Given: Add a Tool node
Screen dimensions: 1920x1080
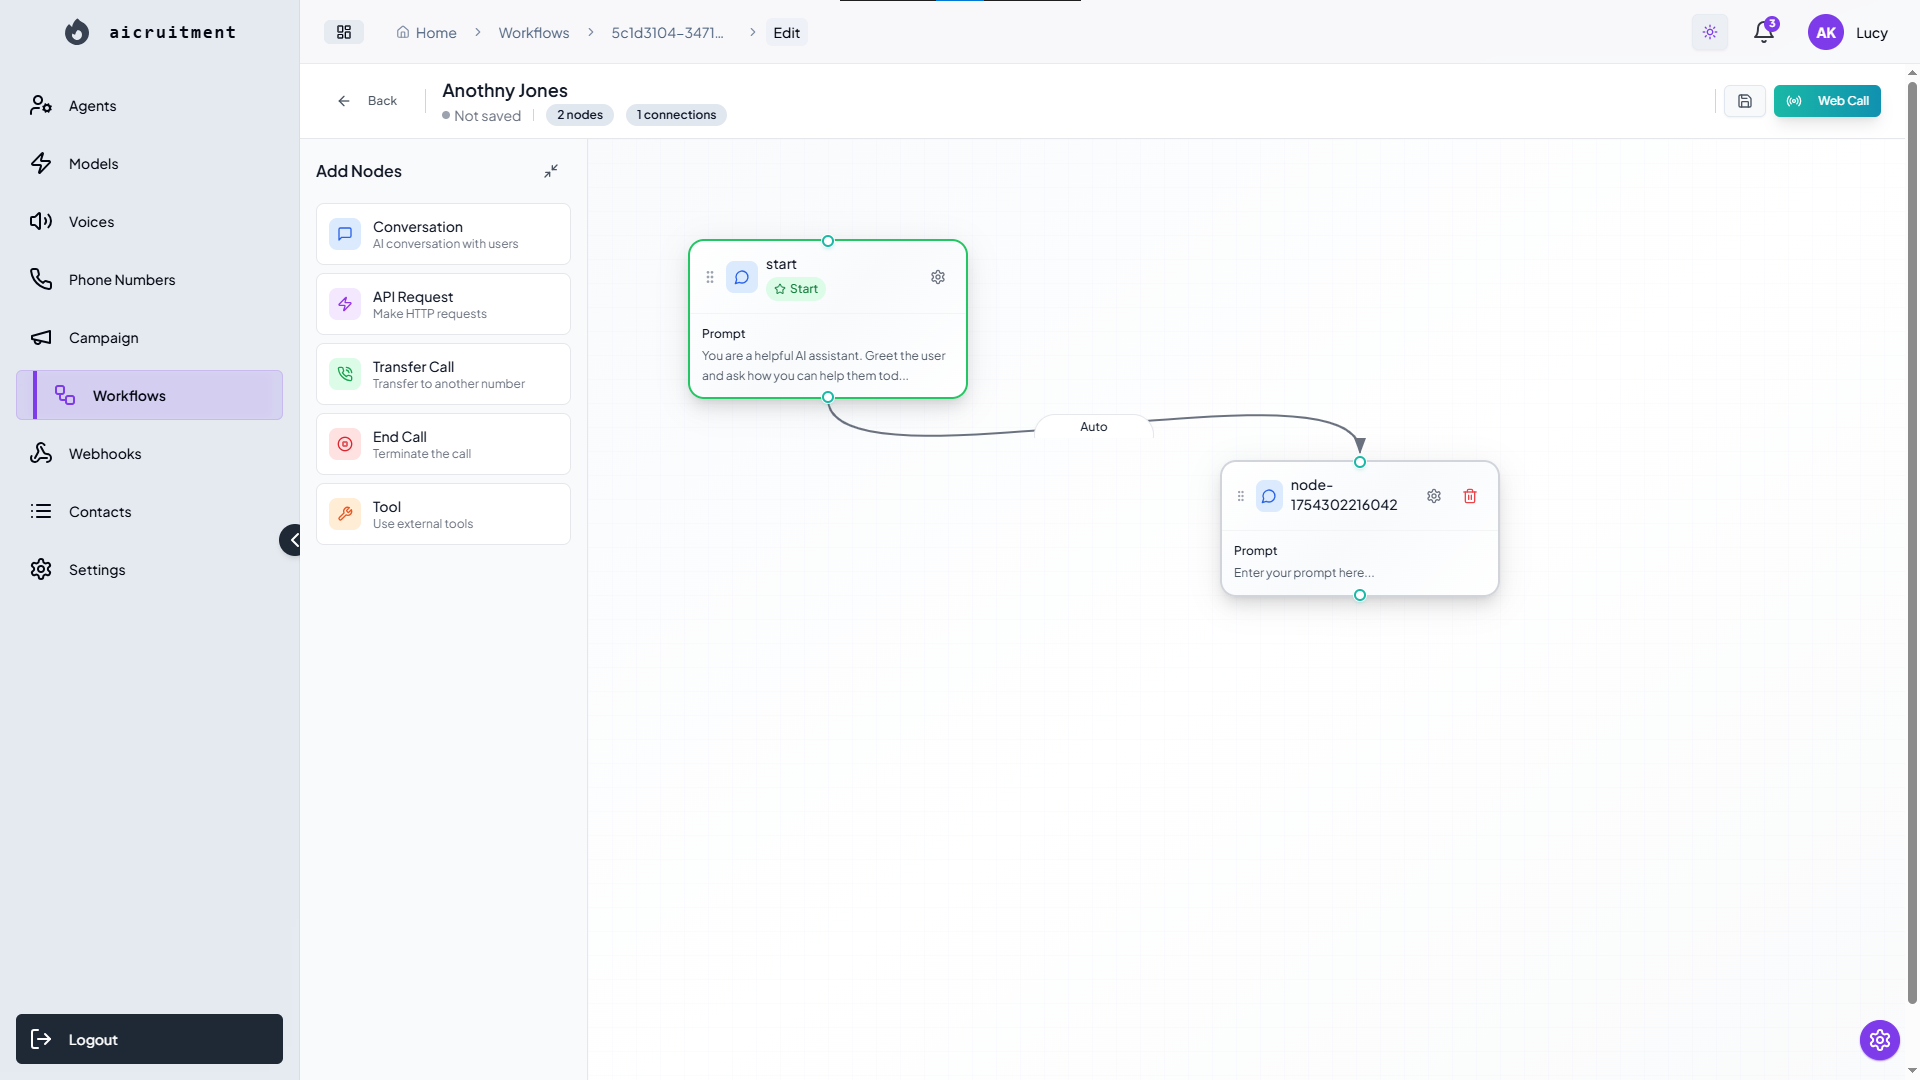Looking at the screenshot, I should click(x=443, y=514).
